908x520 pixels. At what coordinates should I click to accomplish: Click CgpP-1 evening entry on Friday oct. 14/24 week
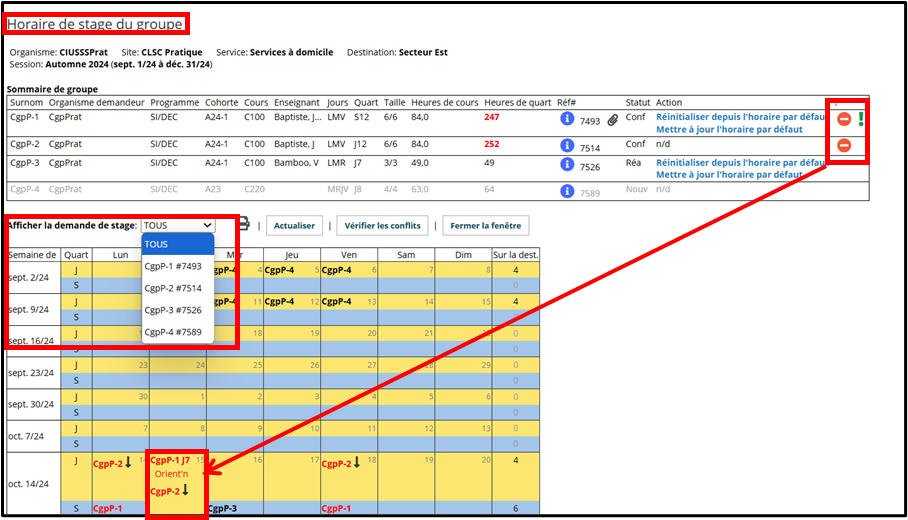tap(336, 508)
